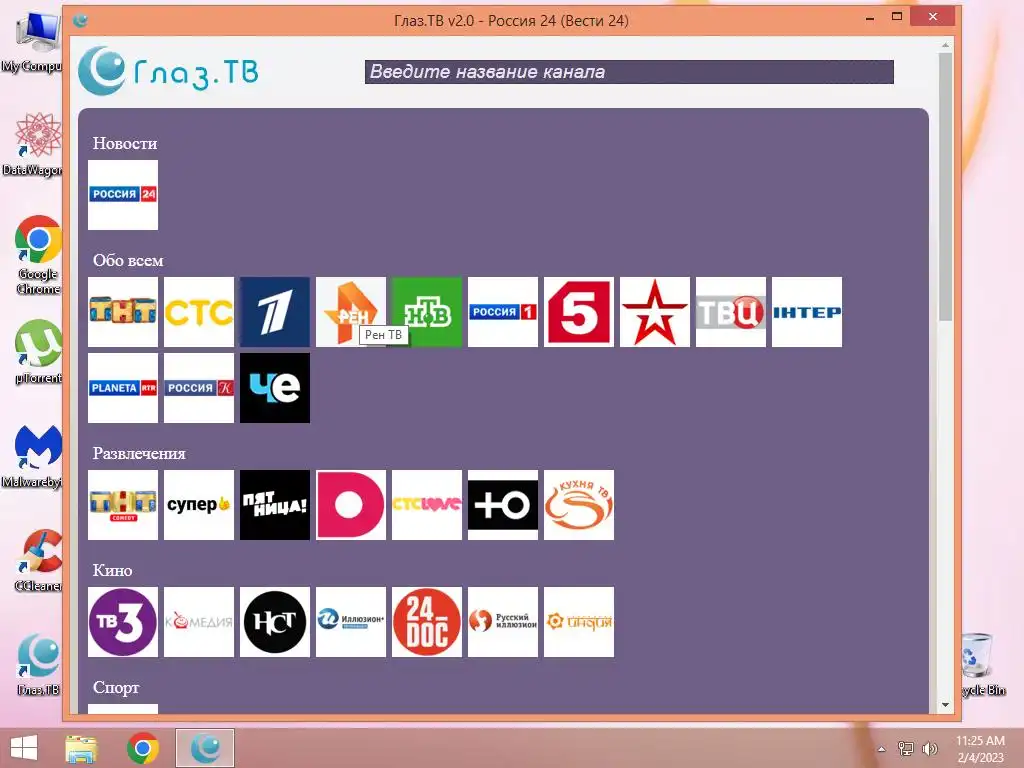Select the Malwarebytes desktop shortcut

pos(34,456)
